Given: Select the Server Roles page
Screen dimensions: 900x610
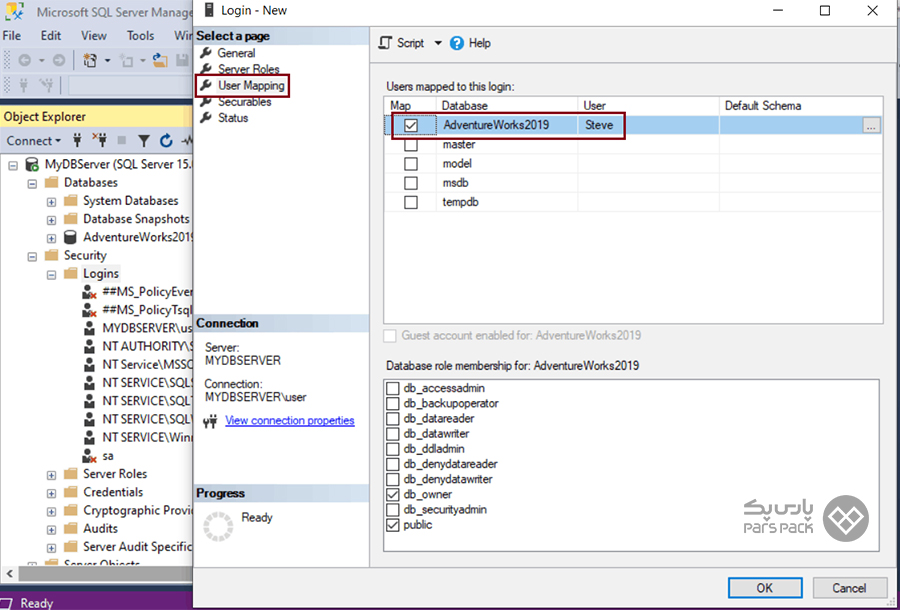Looking at the screenshot, I should point(248,69).
